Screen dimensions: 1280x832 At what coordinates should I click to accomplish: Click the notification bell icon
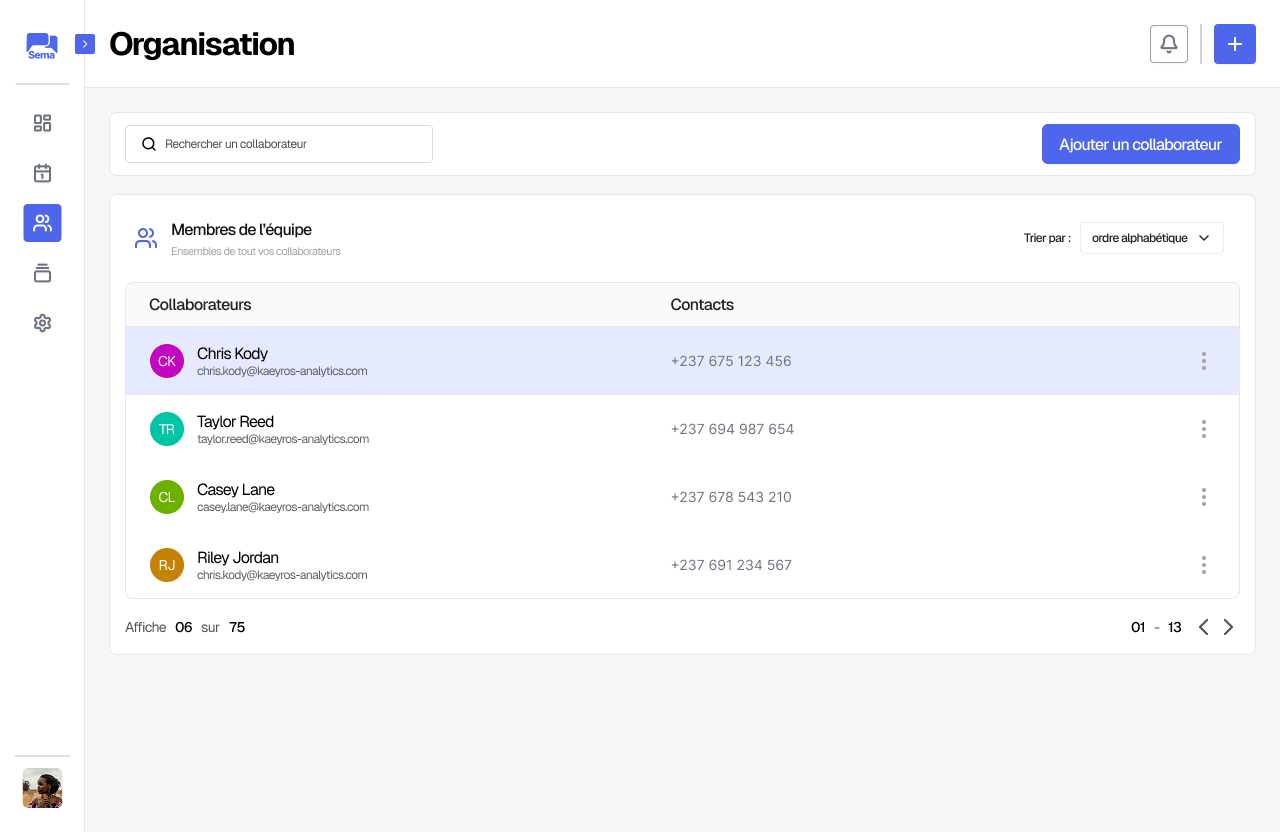coord(1168,44)
